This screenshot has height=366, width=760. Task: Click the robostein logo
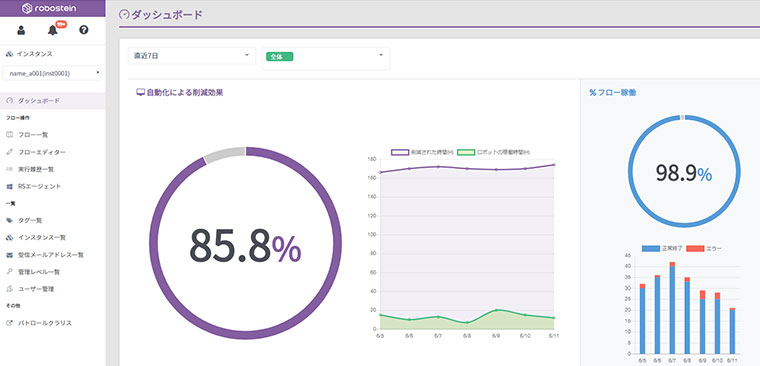pos(52,8)
